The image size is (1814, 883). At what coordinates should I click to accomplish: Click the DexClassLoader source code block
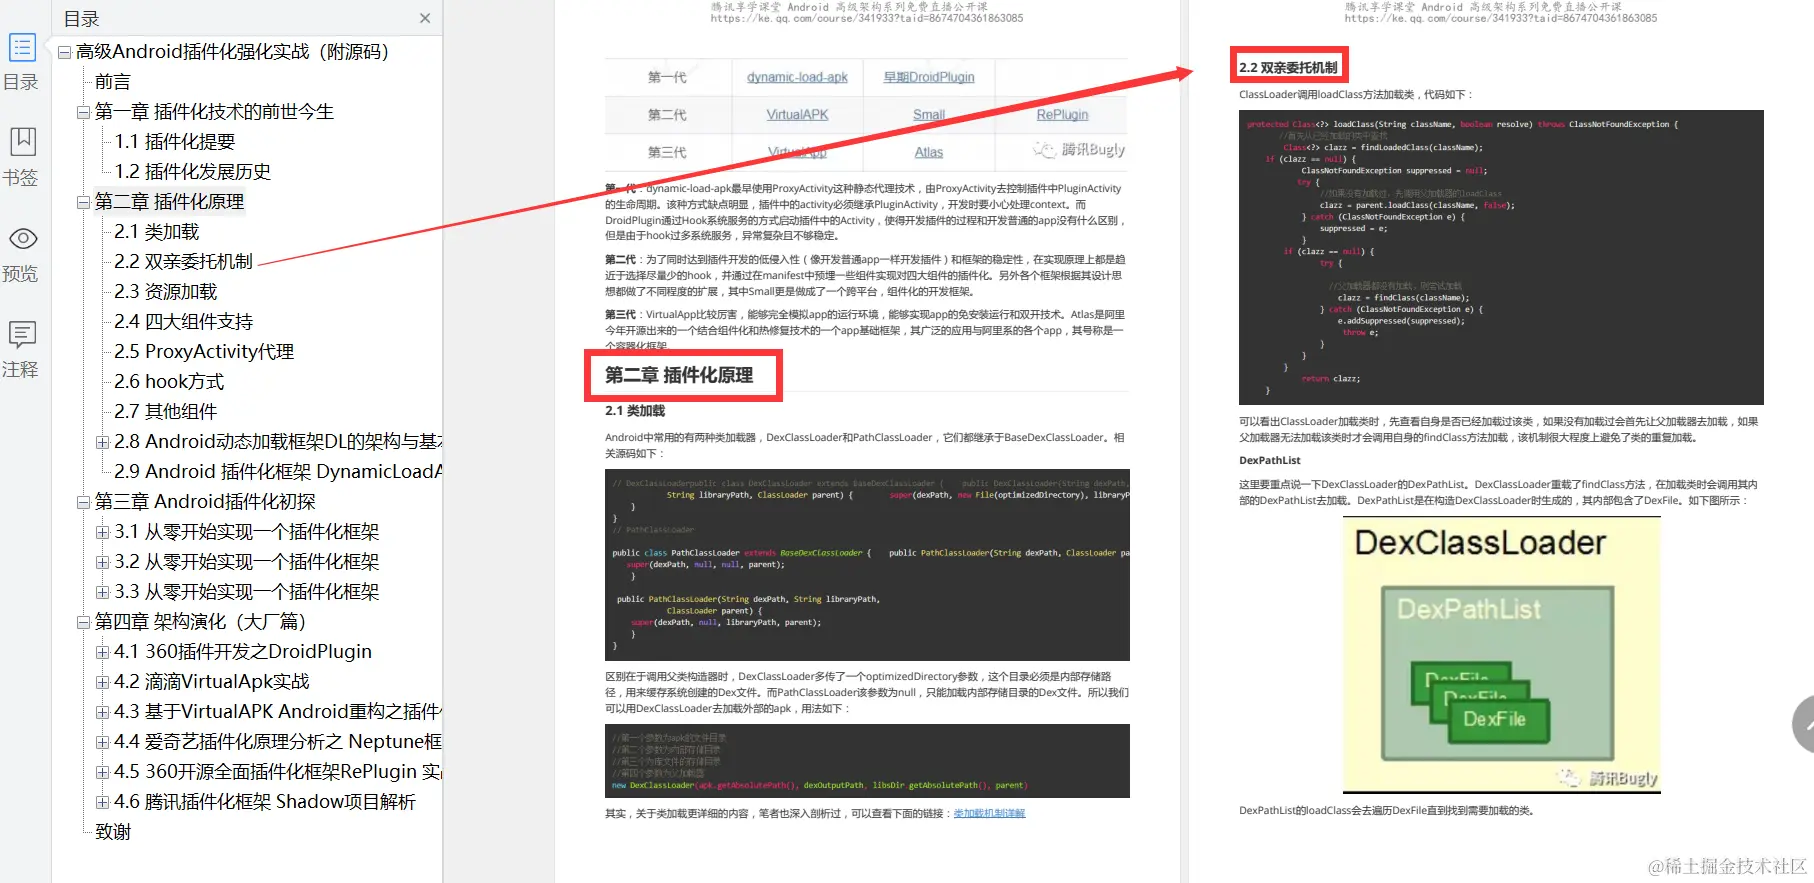tap(867, 565)
